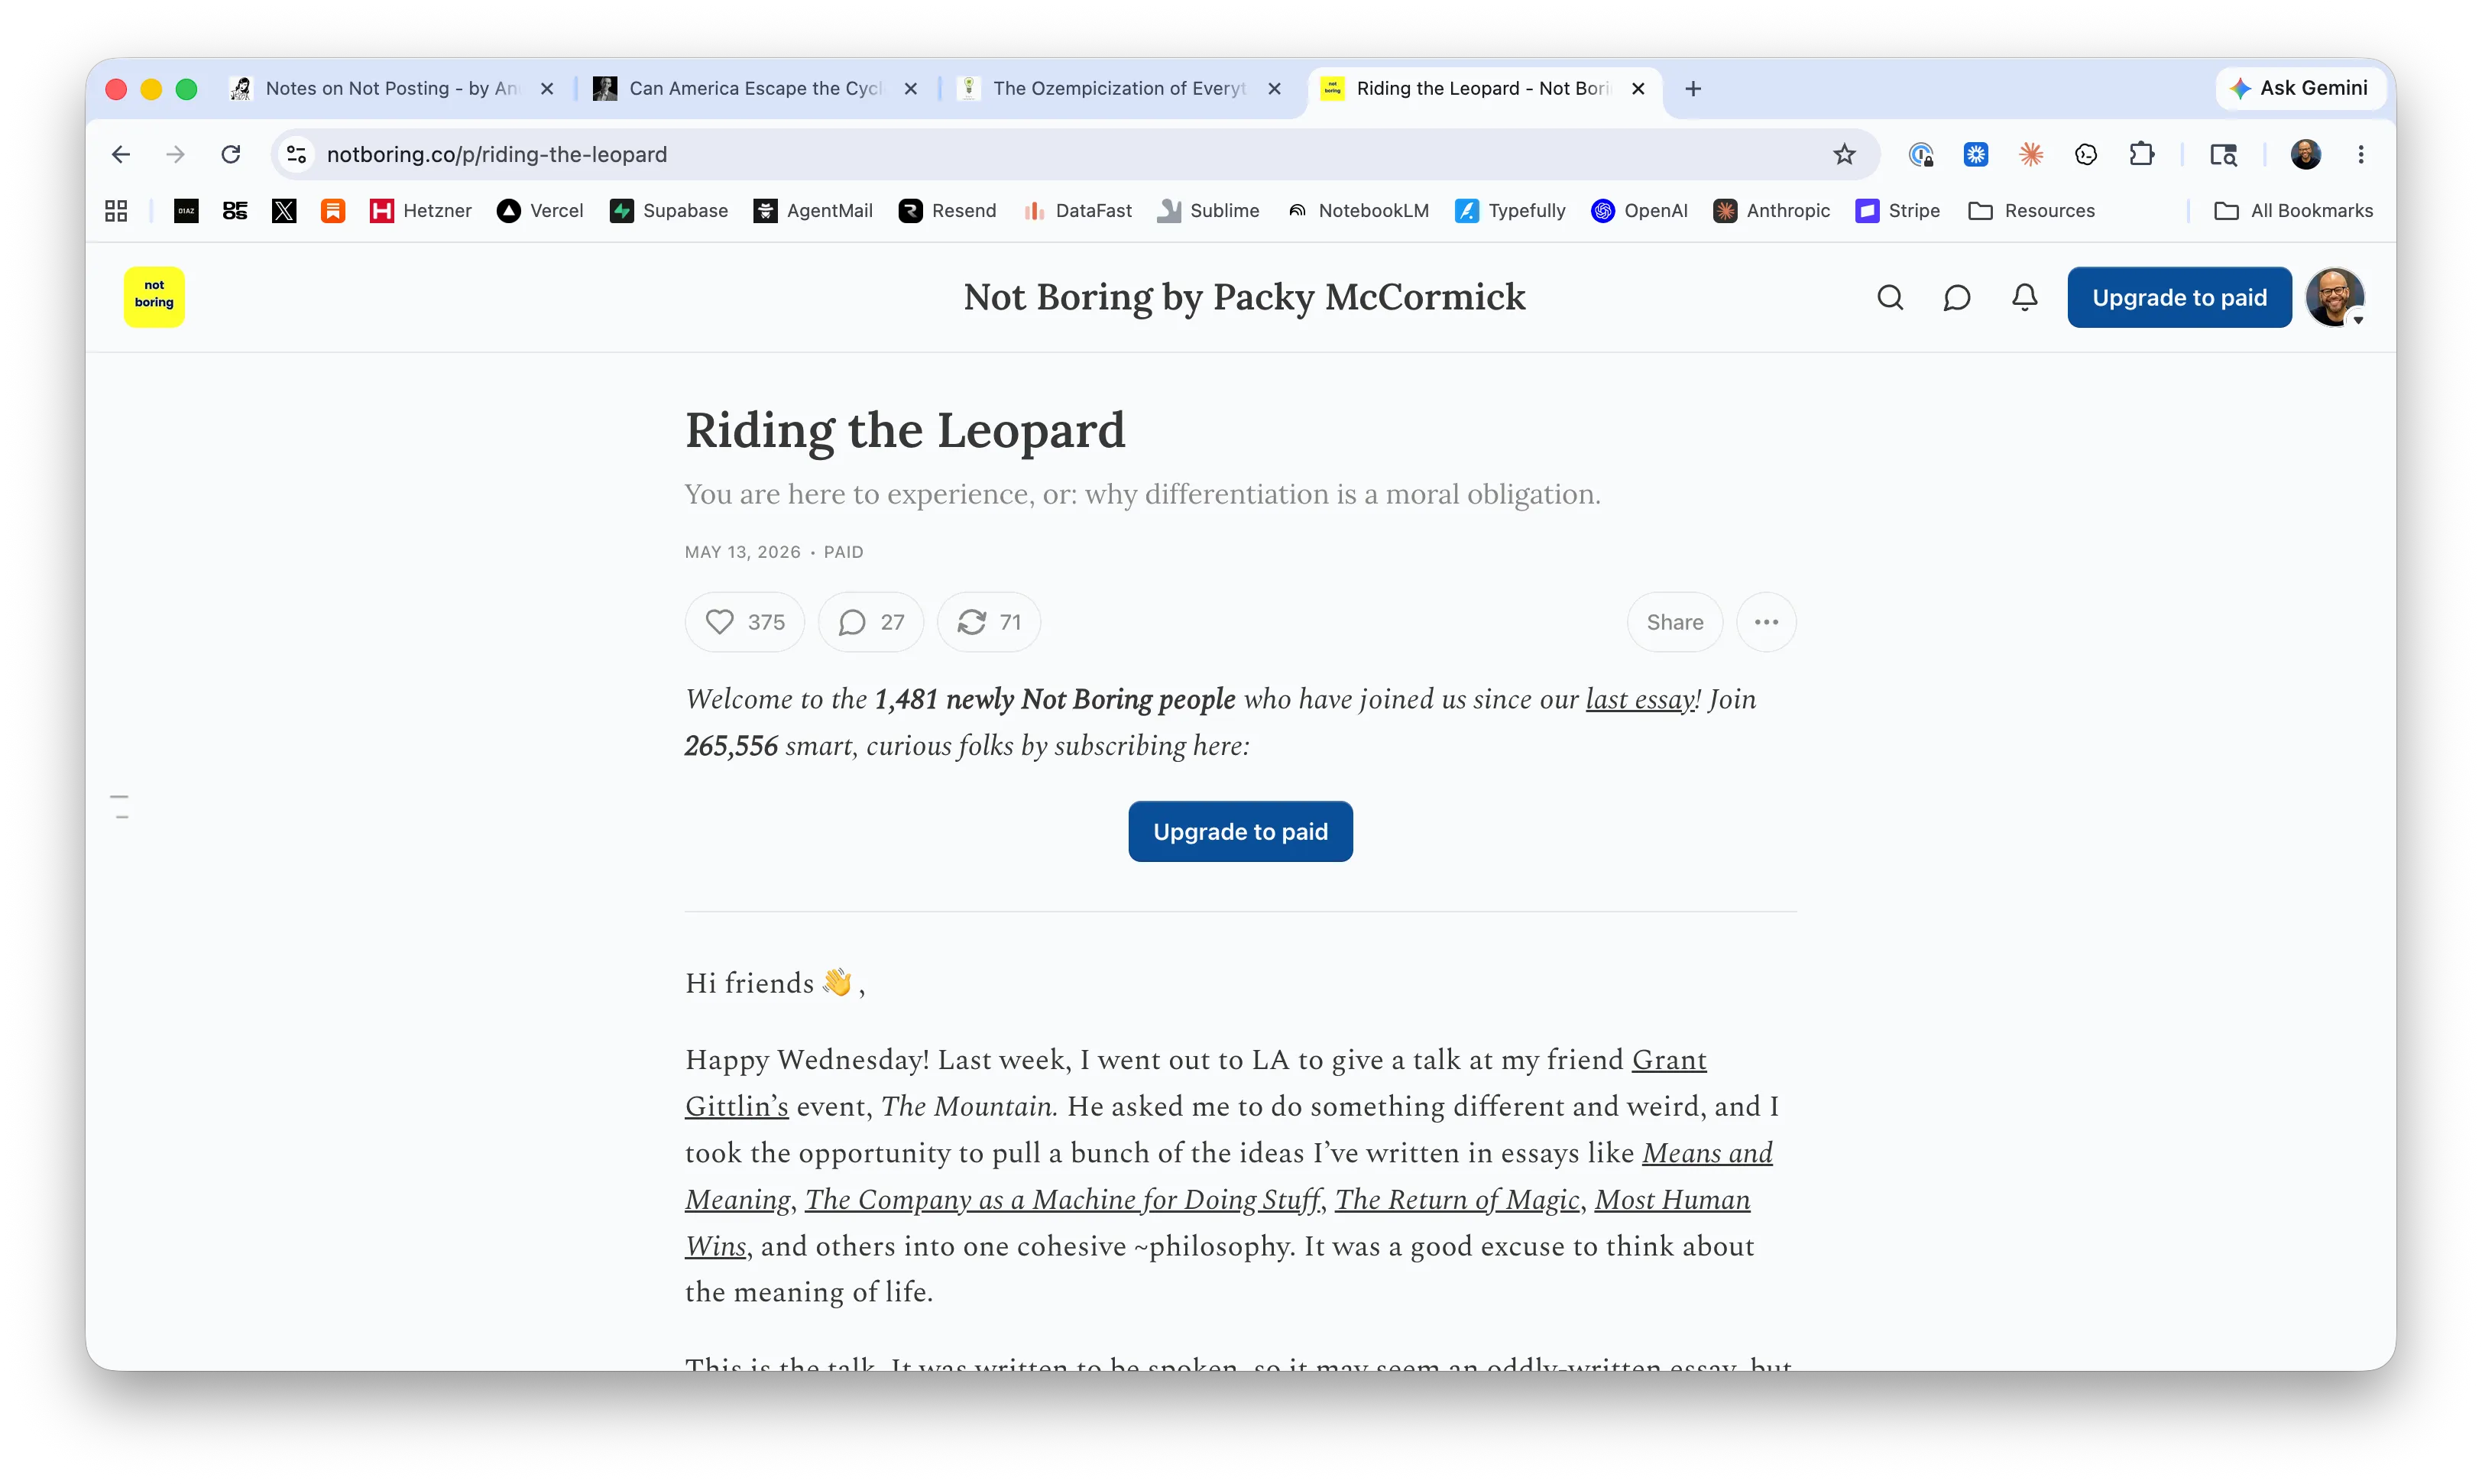Open the Supabase bookmark
This screenshot has width=2482, height=1484.
coord(669,210)
